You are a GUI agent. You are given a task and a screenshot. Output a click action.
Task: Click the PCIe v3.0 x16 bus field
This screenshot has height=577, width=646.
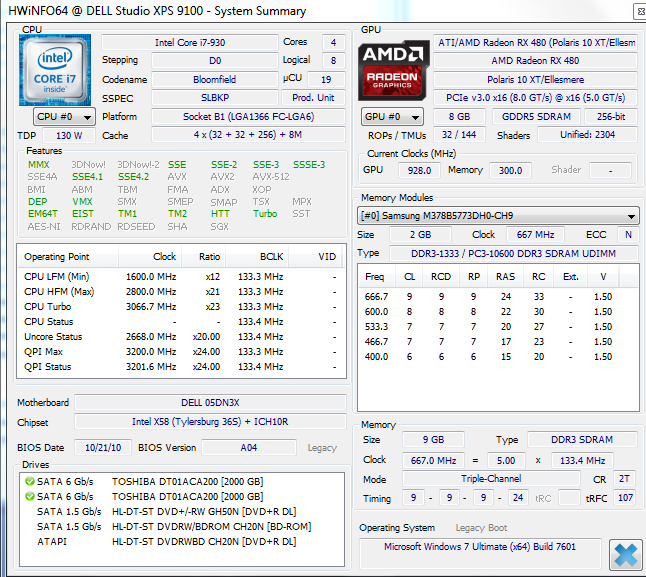coord(535,98)
